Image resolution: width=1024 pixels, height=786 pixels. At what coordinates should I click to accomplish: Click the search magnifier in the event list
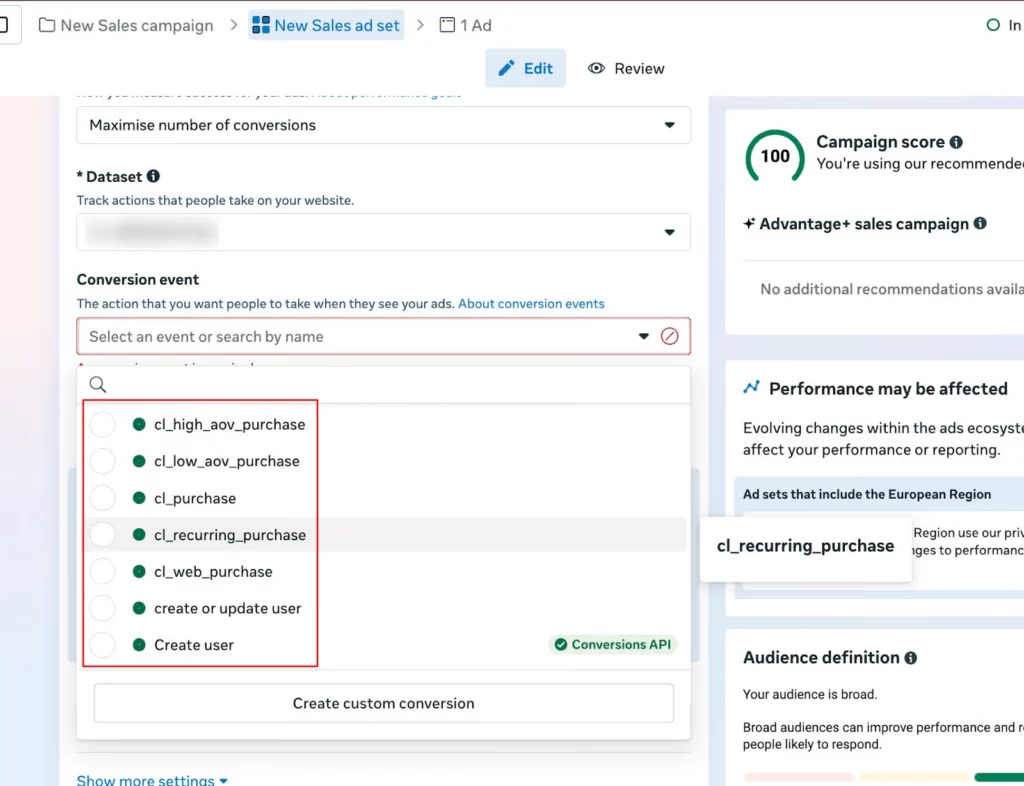[96, 384]
